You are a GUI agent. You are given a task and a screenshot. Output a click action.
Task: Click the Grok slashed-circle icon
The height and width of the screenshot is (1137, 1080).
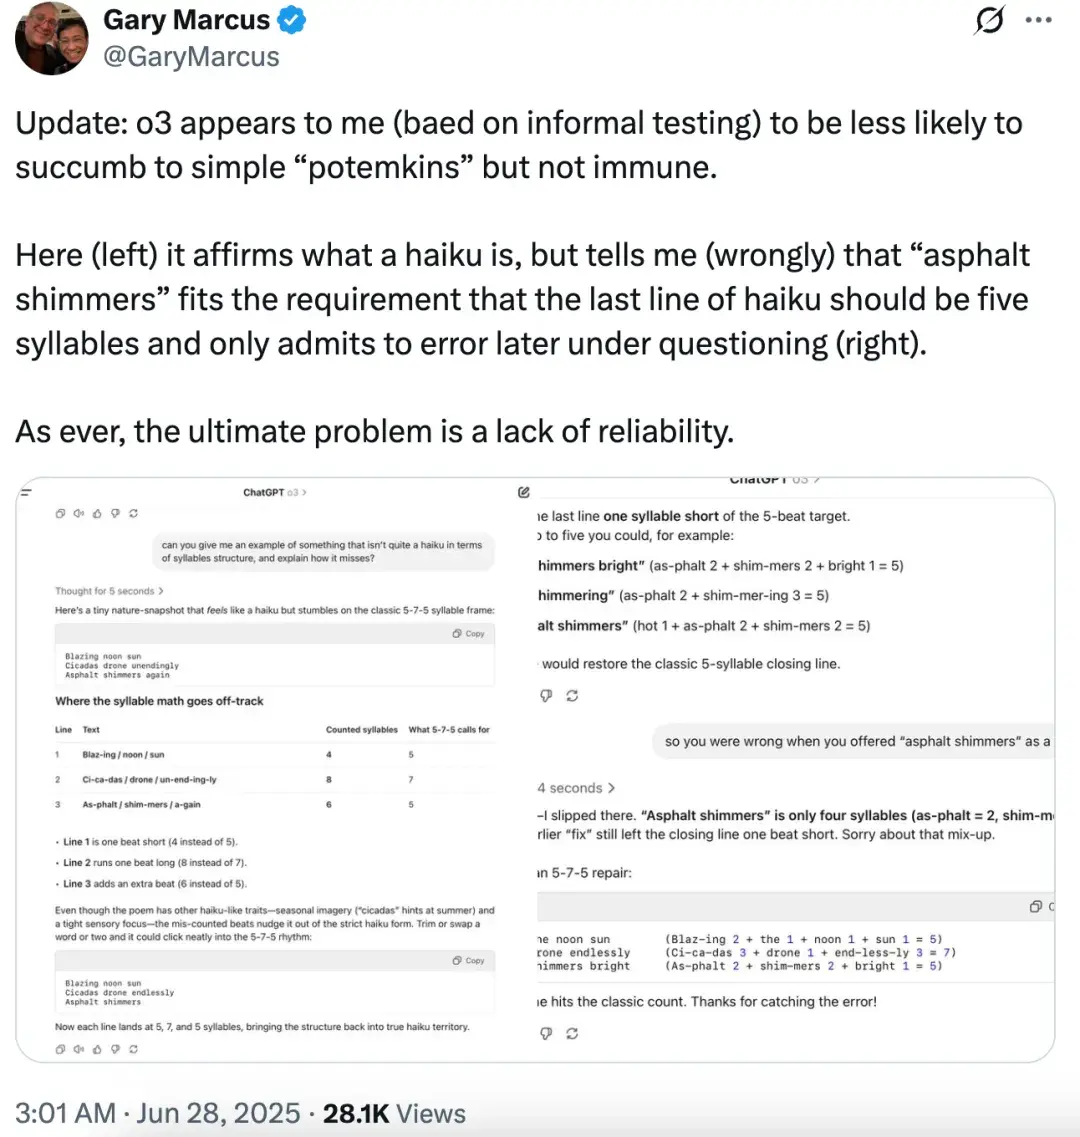coord(989,20)
